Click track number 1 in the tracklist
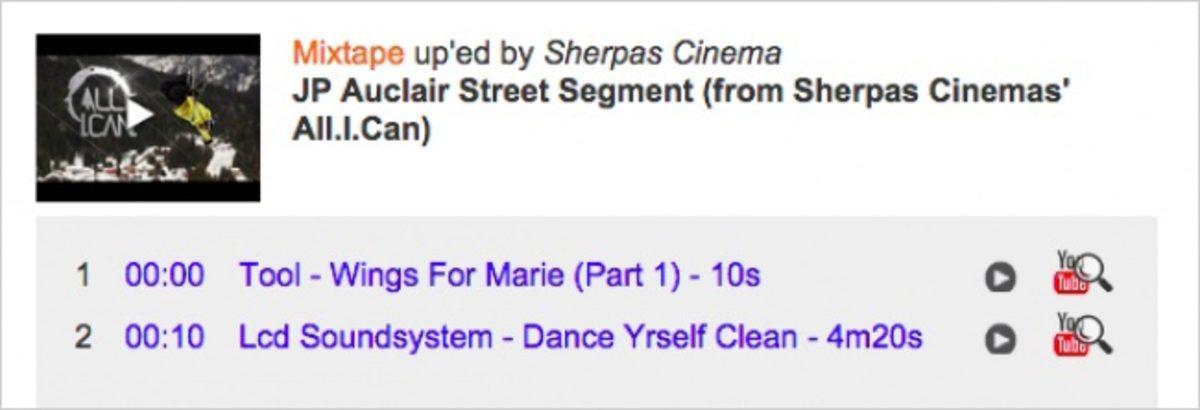This screenshot has height=410, width=1200. [83, 275]
